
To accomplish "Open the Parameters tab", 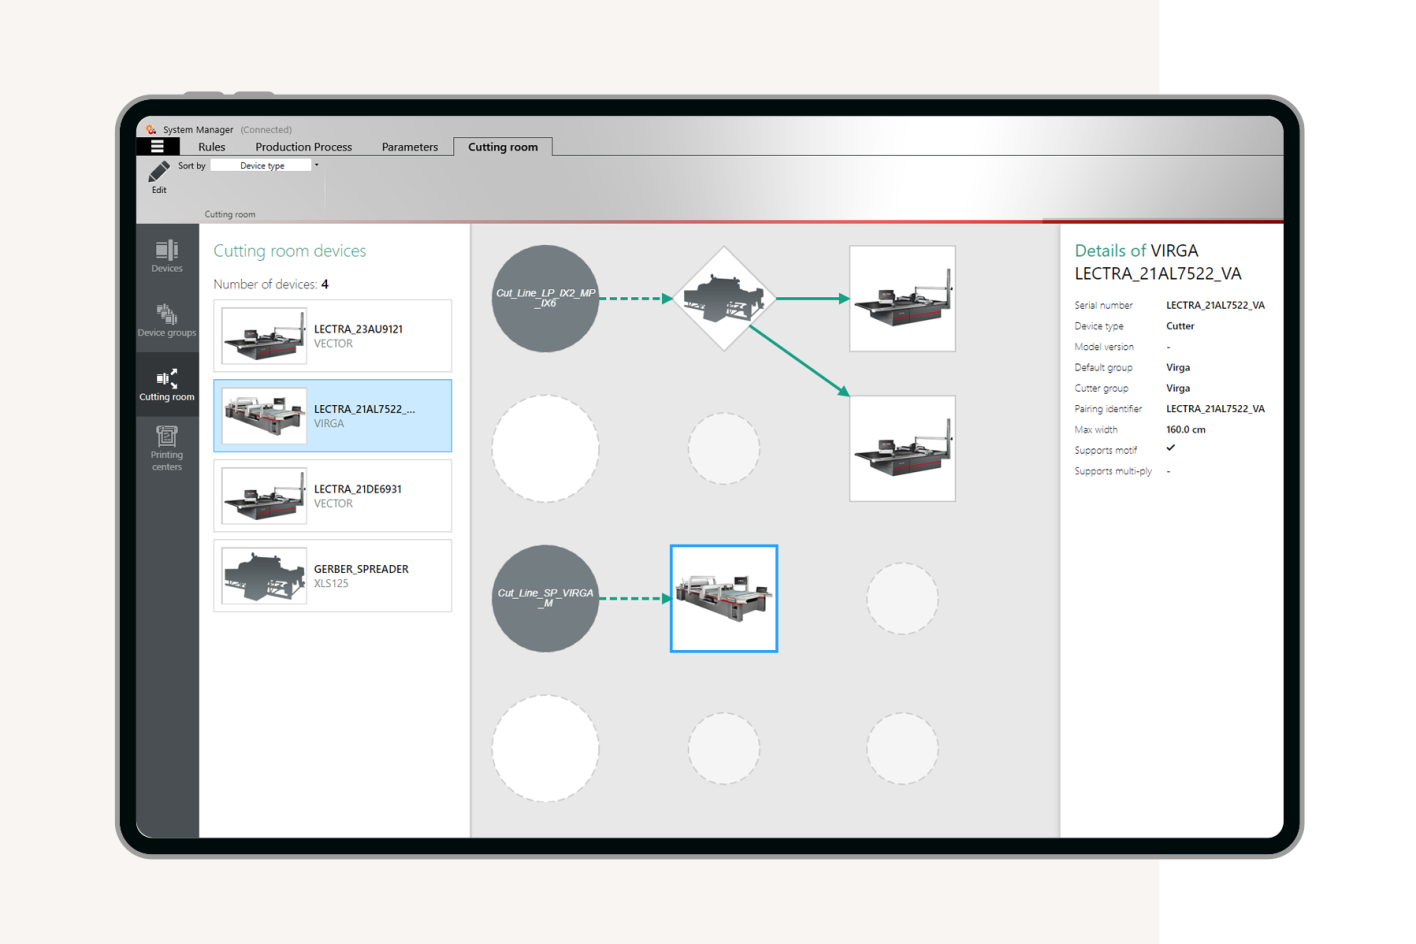I will (x=410, y=147).
